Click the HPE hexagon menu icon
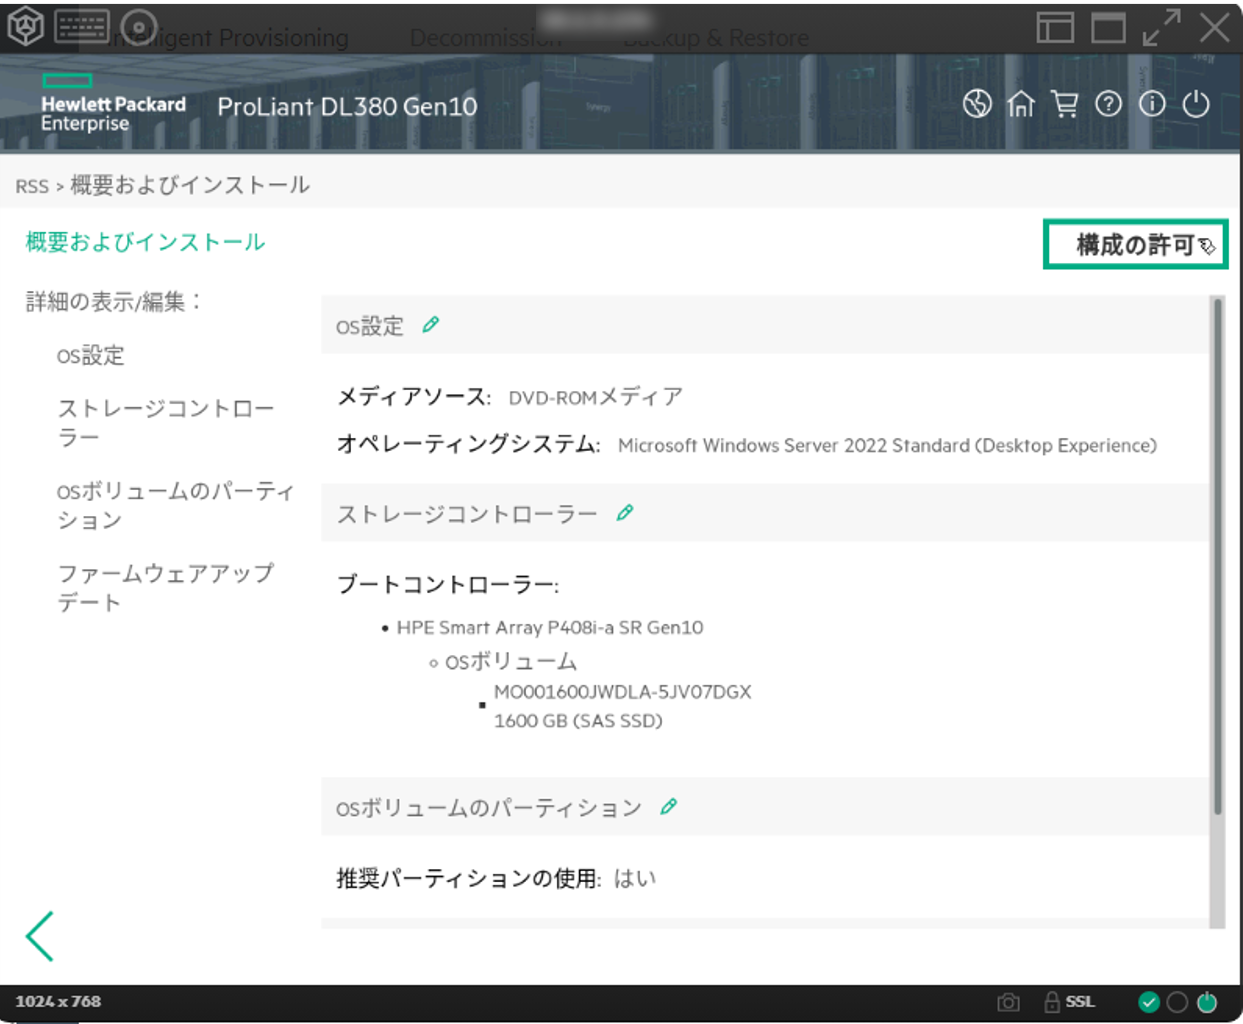 coord(25,26)
